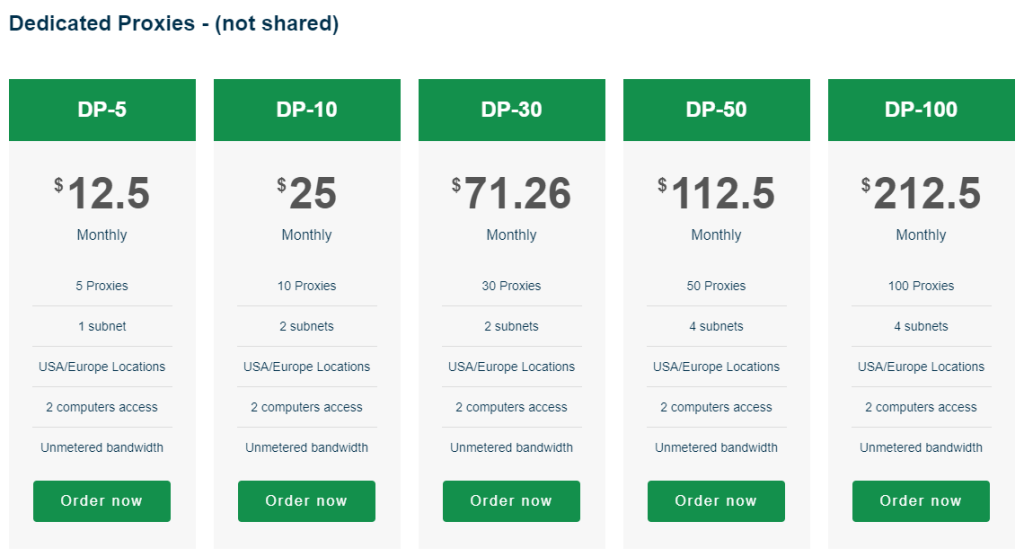Screen dimensions: 1024x557
Task: Click Order now for the DP-5 plan
Action: [102, 501]
